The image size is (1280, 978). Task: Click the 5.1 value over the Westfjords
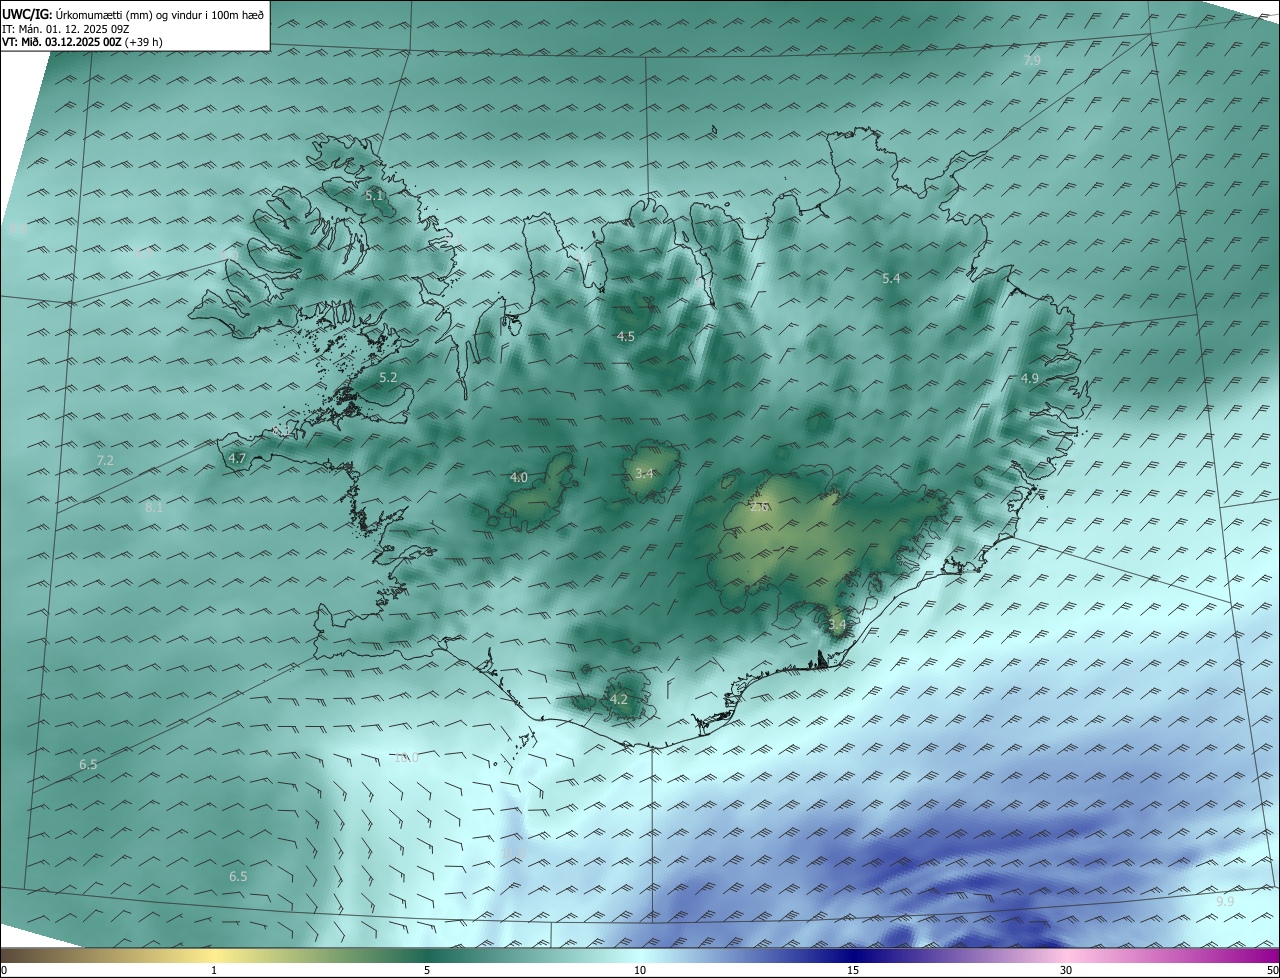point(374,196)
